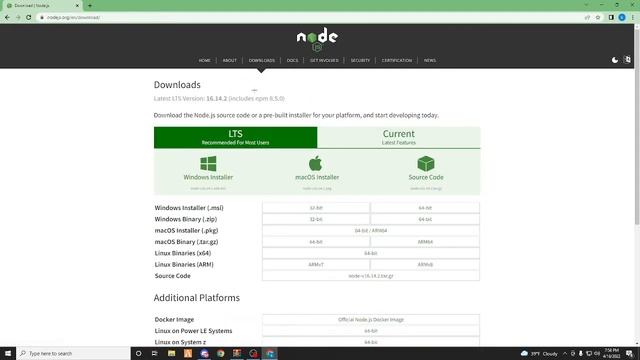
Task: Share this page using the share icon
Action: click(x=587, y=18)
